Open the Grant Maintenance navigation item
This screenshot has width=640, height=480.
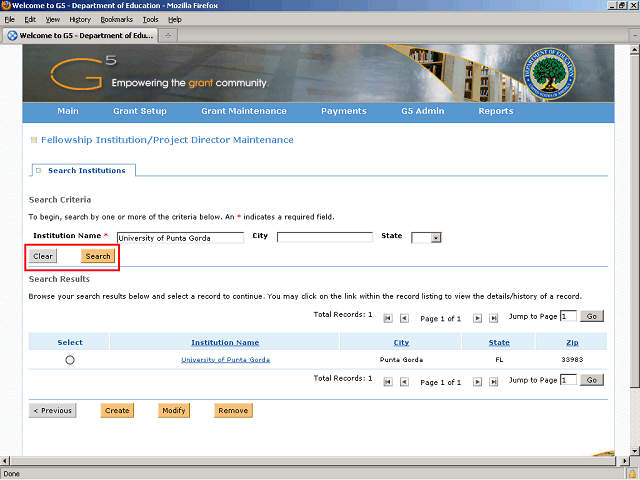point(244,111)
